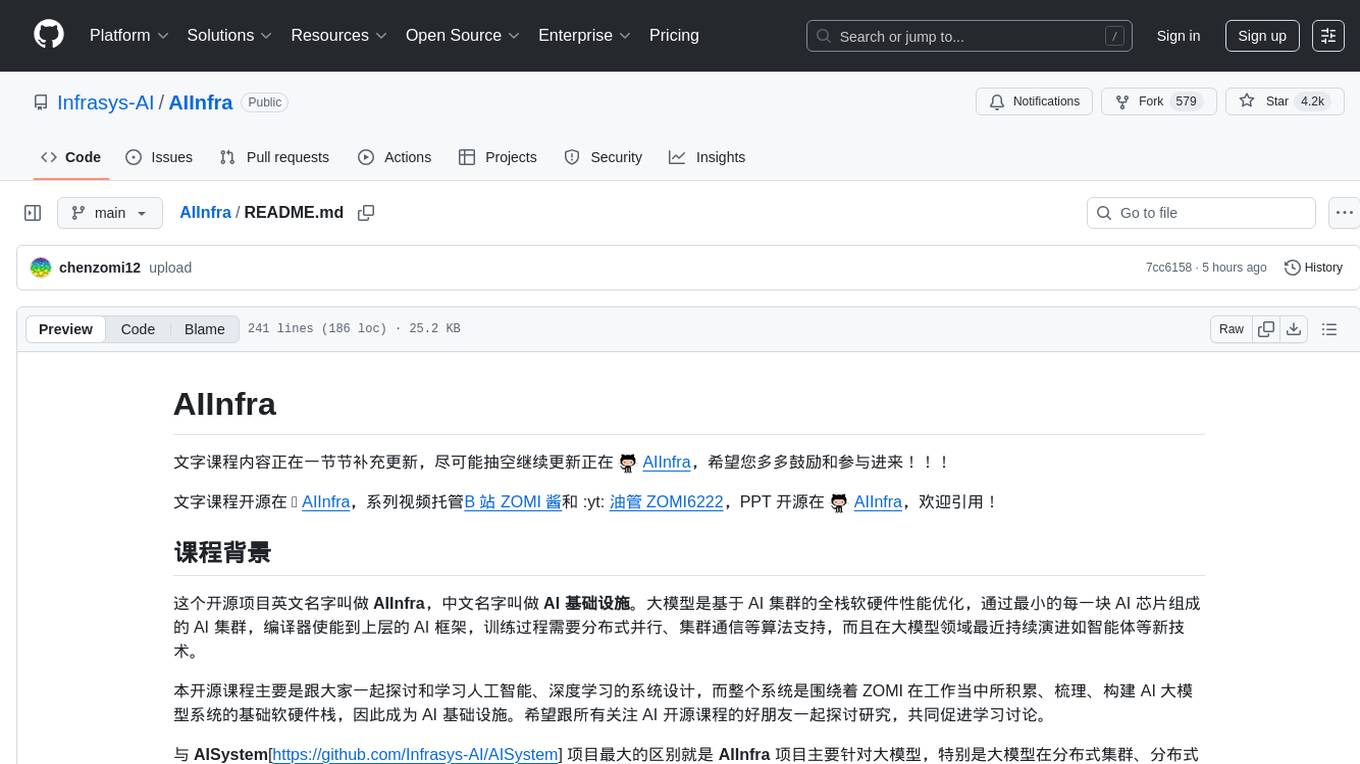Switch to the Pull requests tab
The image size is (1360, 764).
tap(274, 157)
